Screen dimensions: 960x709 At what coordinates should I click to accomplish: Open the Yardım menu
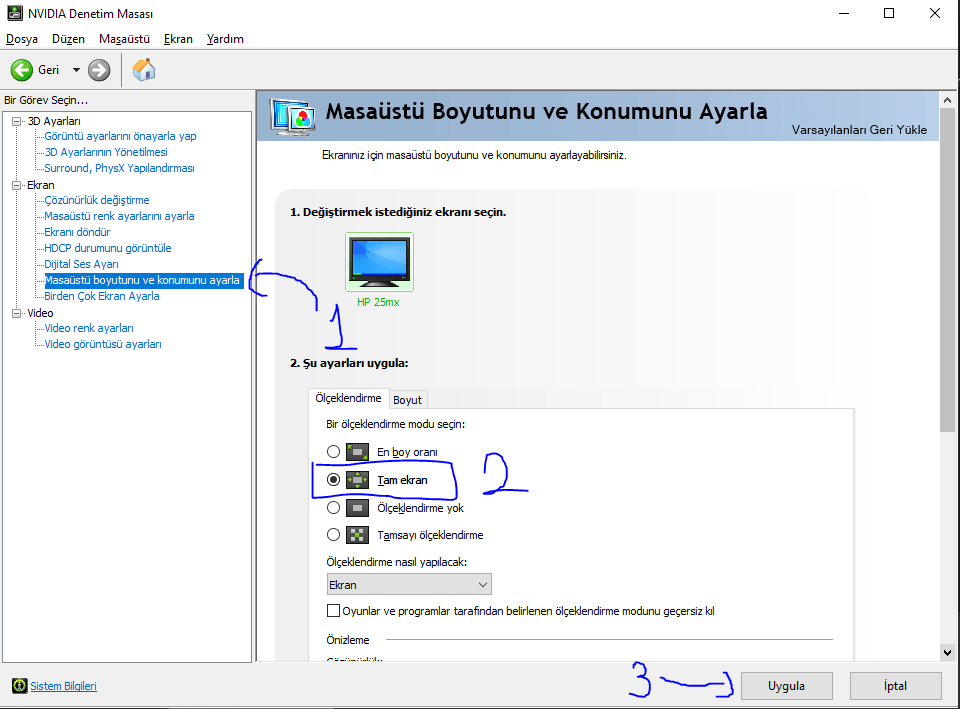[225, 39]
